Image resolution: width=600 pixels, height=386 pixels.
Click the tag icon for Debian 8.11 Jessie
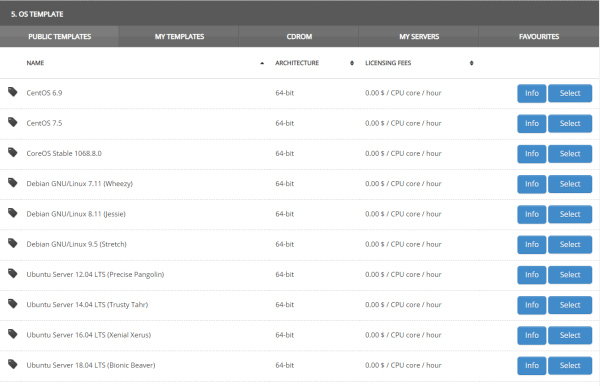tap(13, 213)
